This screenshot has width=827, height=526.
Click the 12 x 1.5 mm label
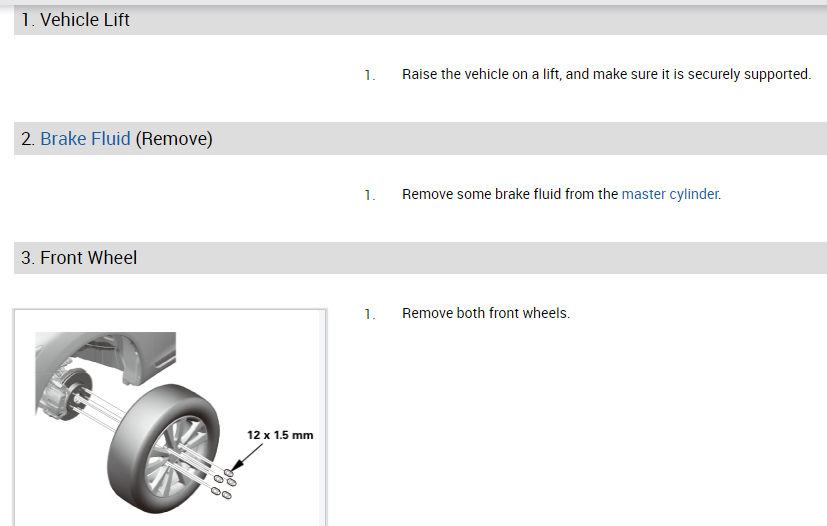280,435
